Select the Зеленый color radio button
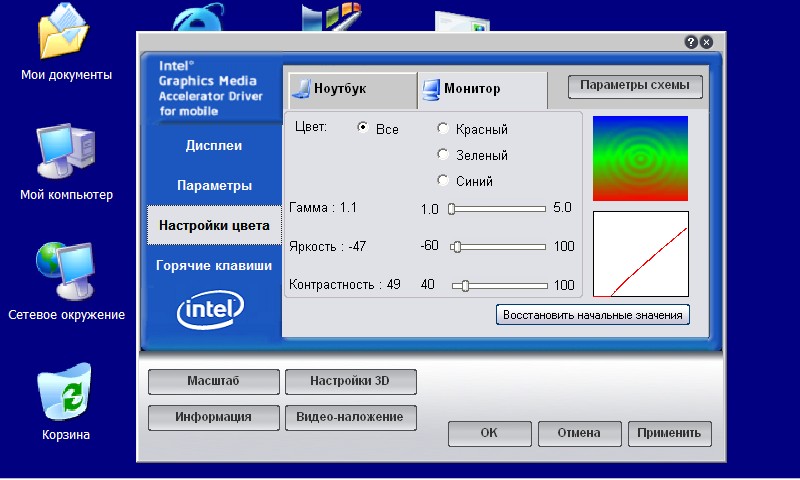The height and width of the screenshot is (480, 800). click(x=443, y=155)
